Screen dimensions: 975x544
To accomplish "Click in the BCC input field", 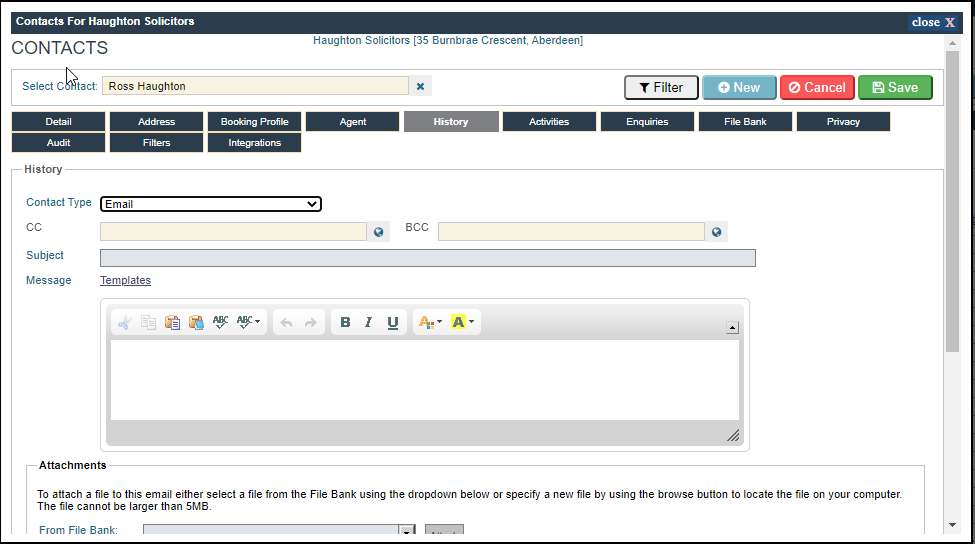I will 571,232.
